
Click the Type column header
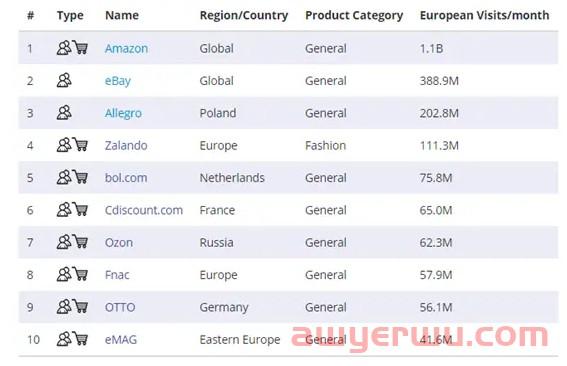click(x=70, y=15)
